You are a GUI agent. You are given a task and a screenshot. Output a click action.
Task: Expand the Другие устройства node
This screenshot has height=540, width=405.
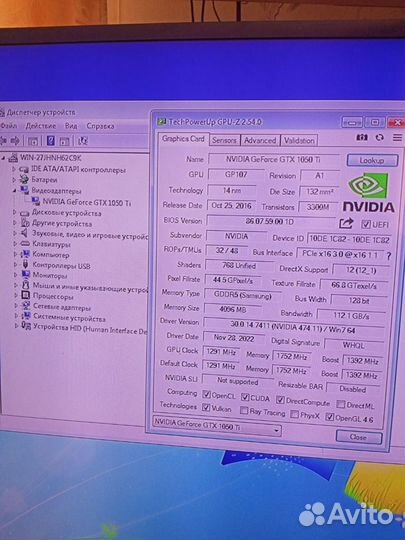coord(14,222)
